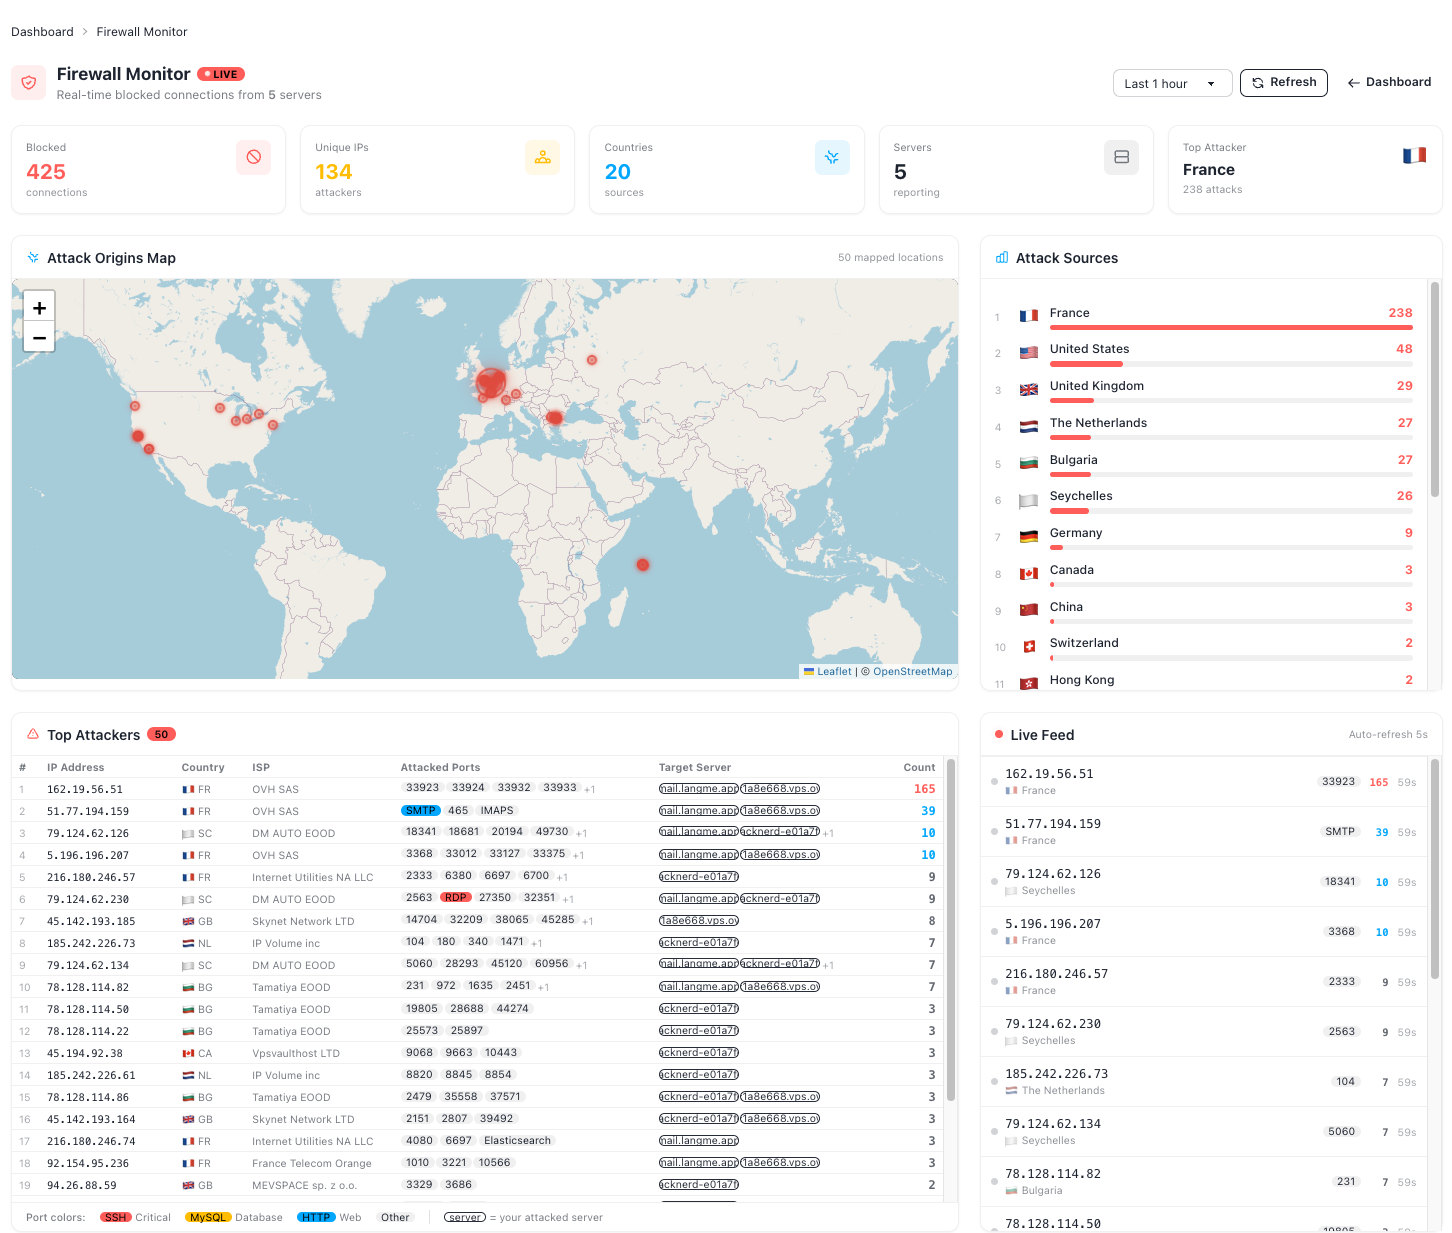Click the Countries sources map icon
This screenshot has width=1452, height=1233.
point(832,157)
